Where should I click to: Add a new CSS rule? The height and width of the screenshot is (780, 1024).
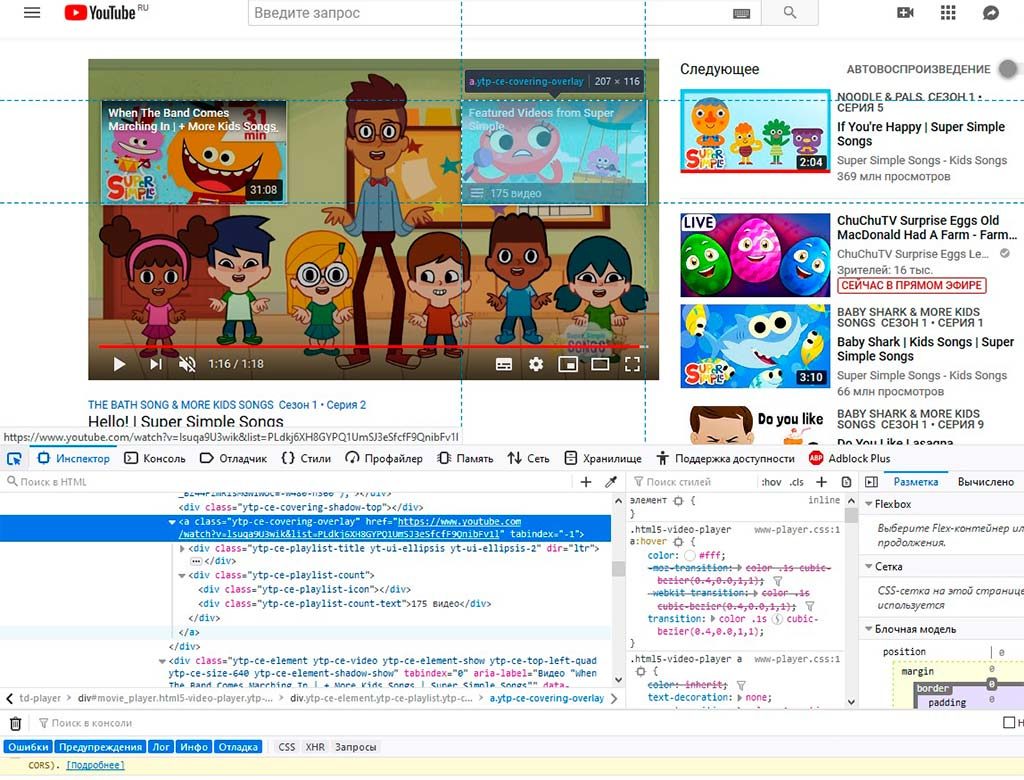(822, 481)
